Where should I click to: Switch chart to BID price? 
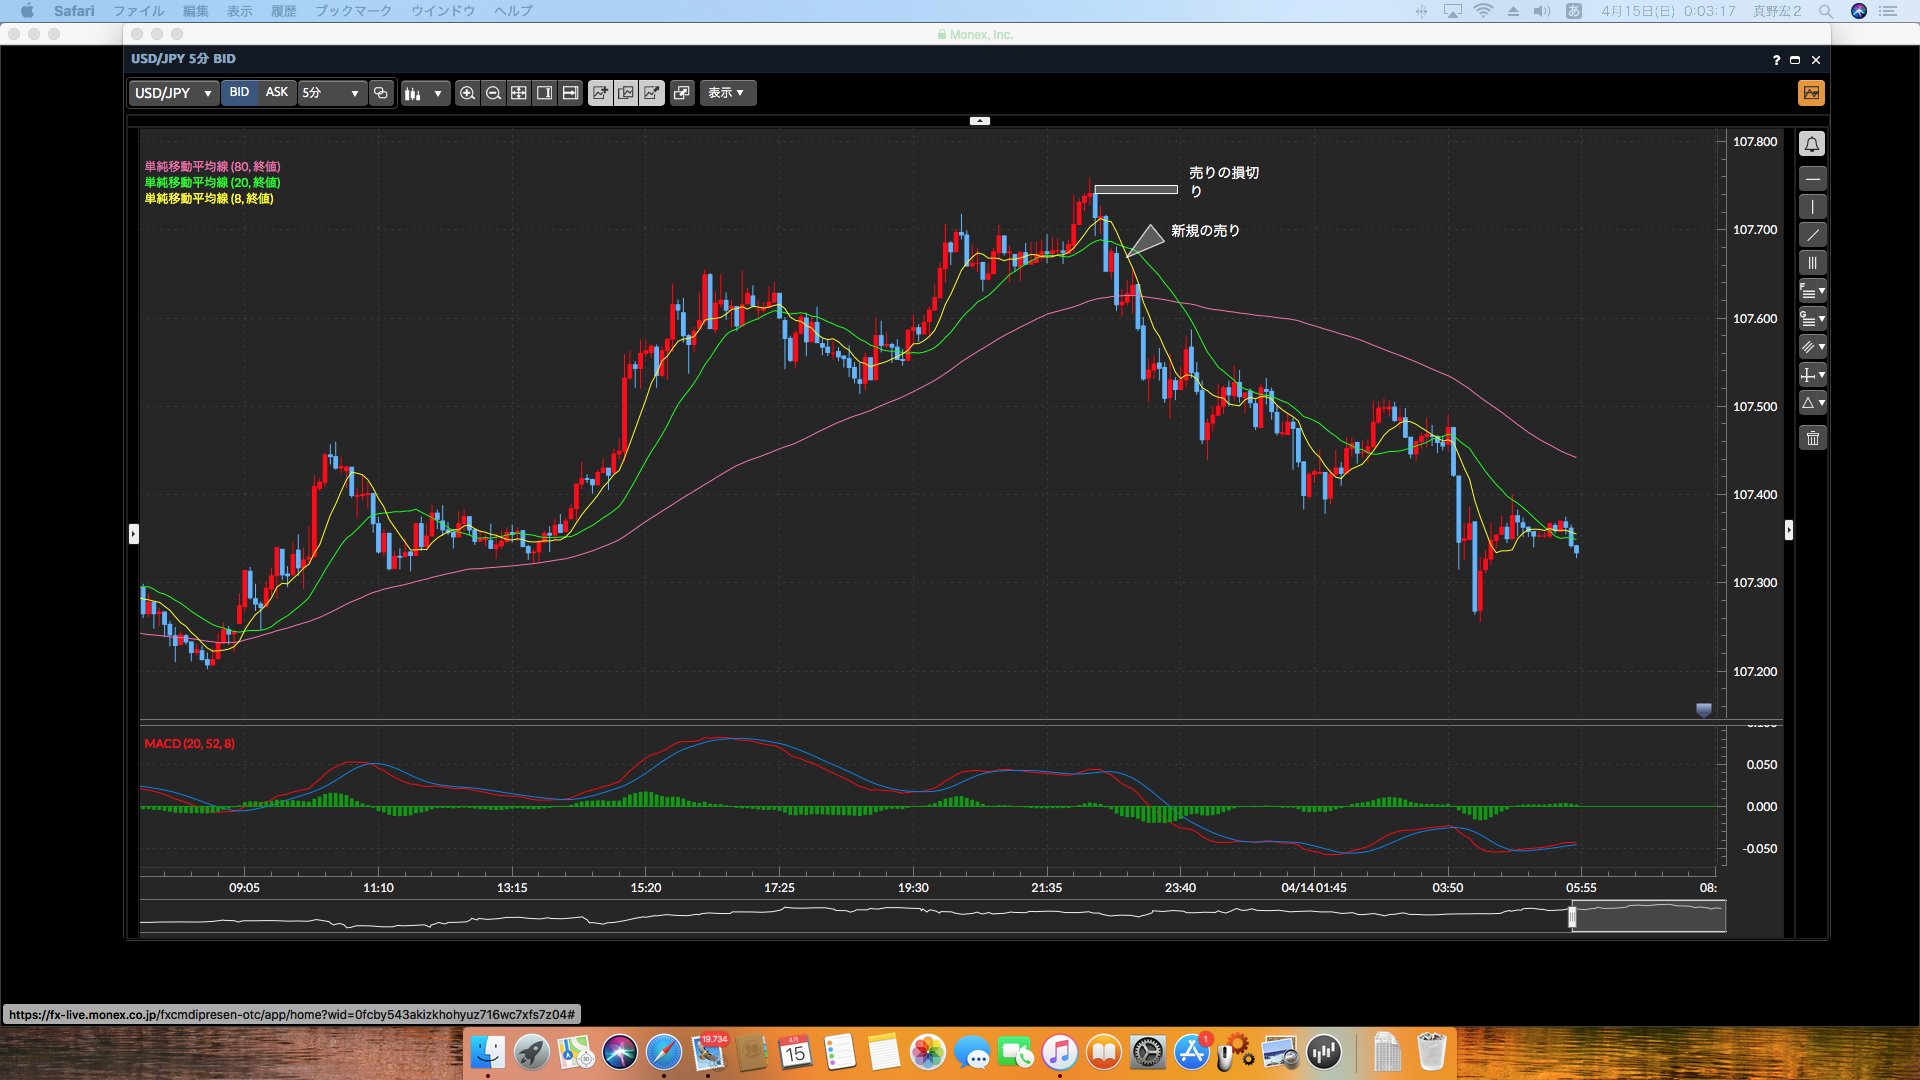(x=239, y=92)
